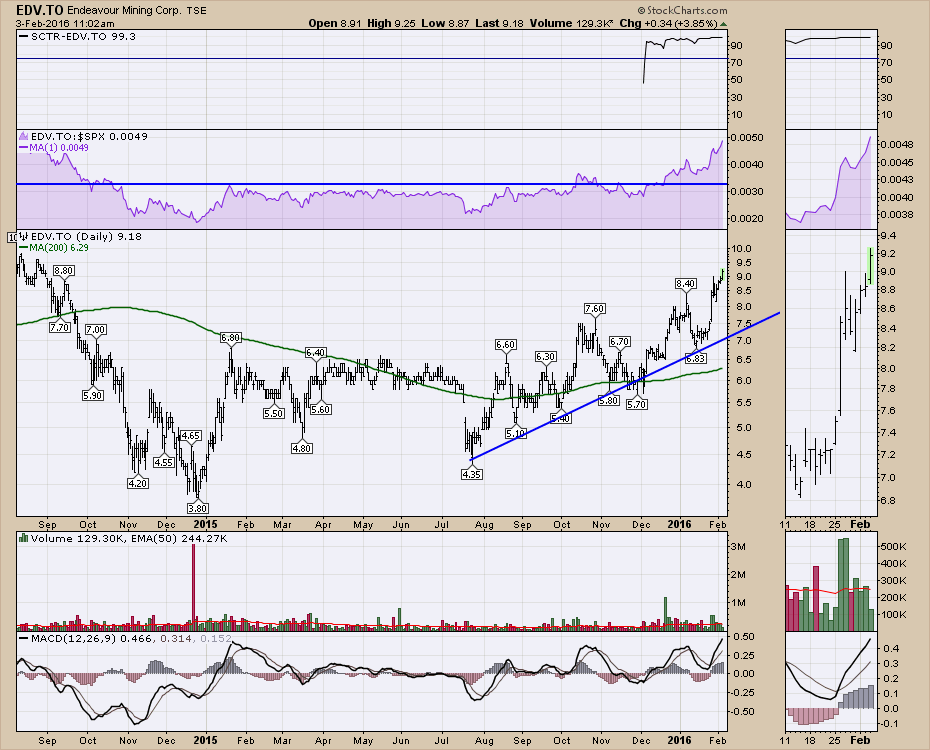Click the 5.60 April low label

point(320,409)
